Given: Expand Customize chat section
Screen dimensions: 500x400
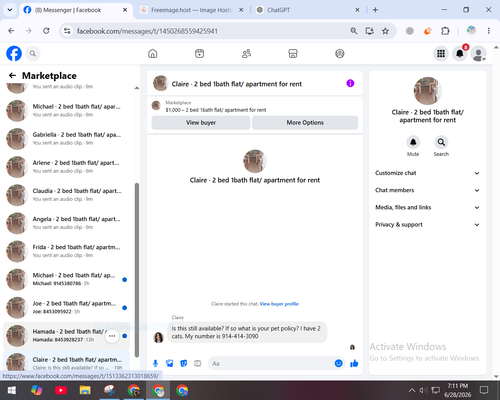Looking at the screenshot, I should tap(427, 173).
